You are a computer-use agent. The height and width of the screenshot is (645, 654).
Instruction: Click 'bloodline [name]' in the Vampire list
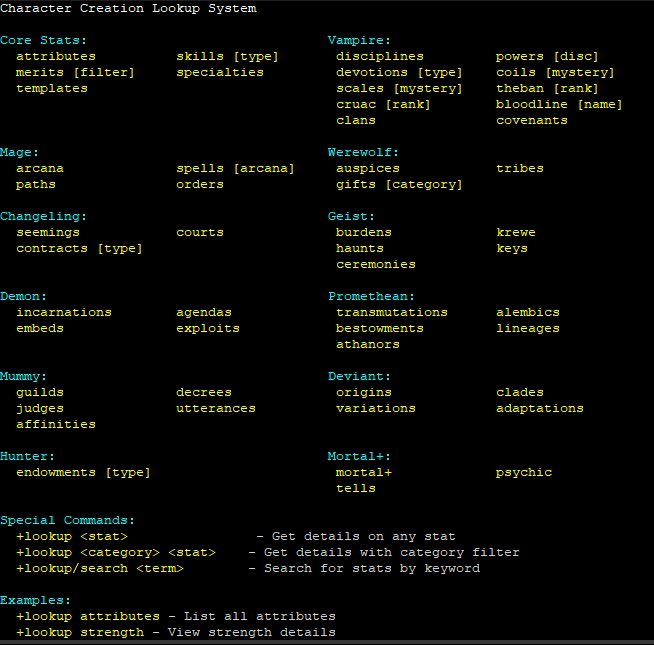tap(559, 105)
